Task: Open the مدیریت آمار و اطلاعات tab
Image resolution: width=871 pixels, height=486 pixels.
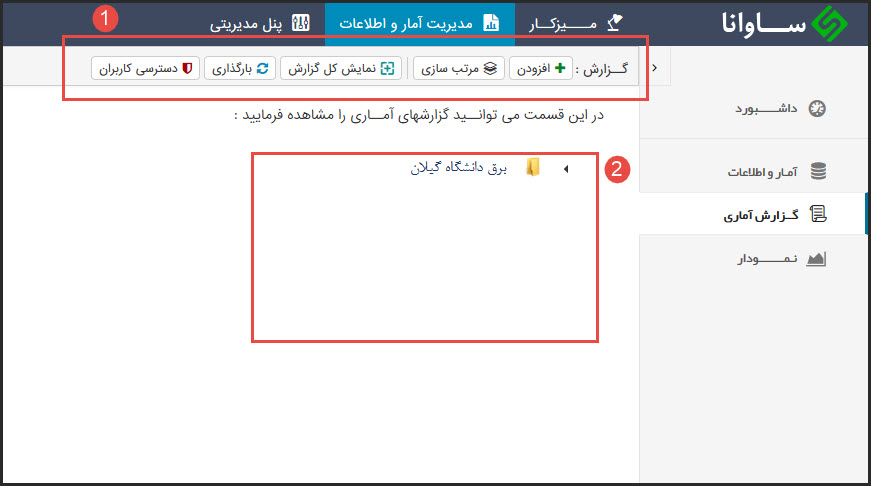Action: click(x=420, y=23)
